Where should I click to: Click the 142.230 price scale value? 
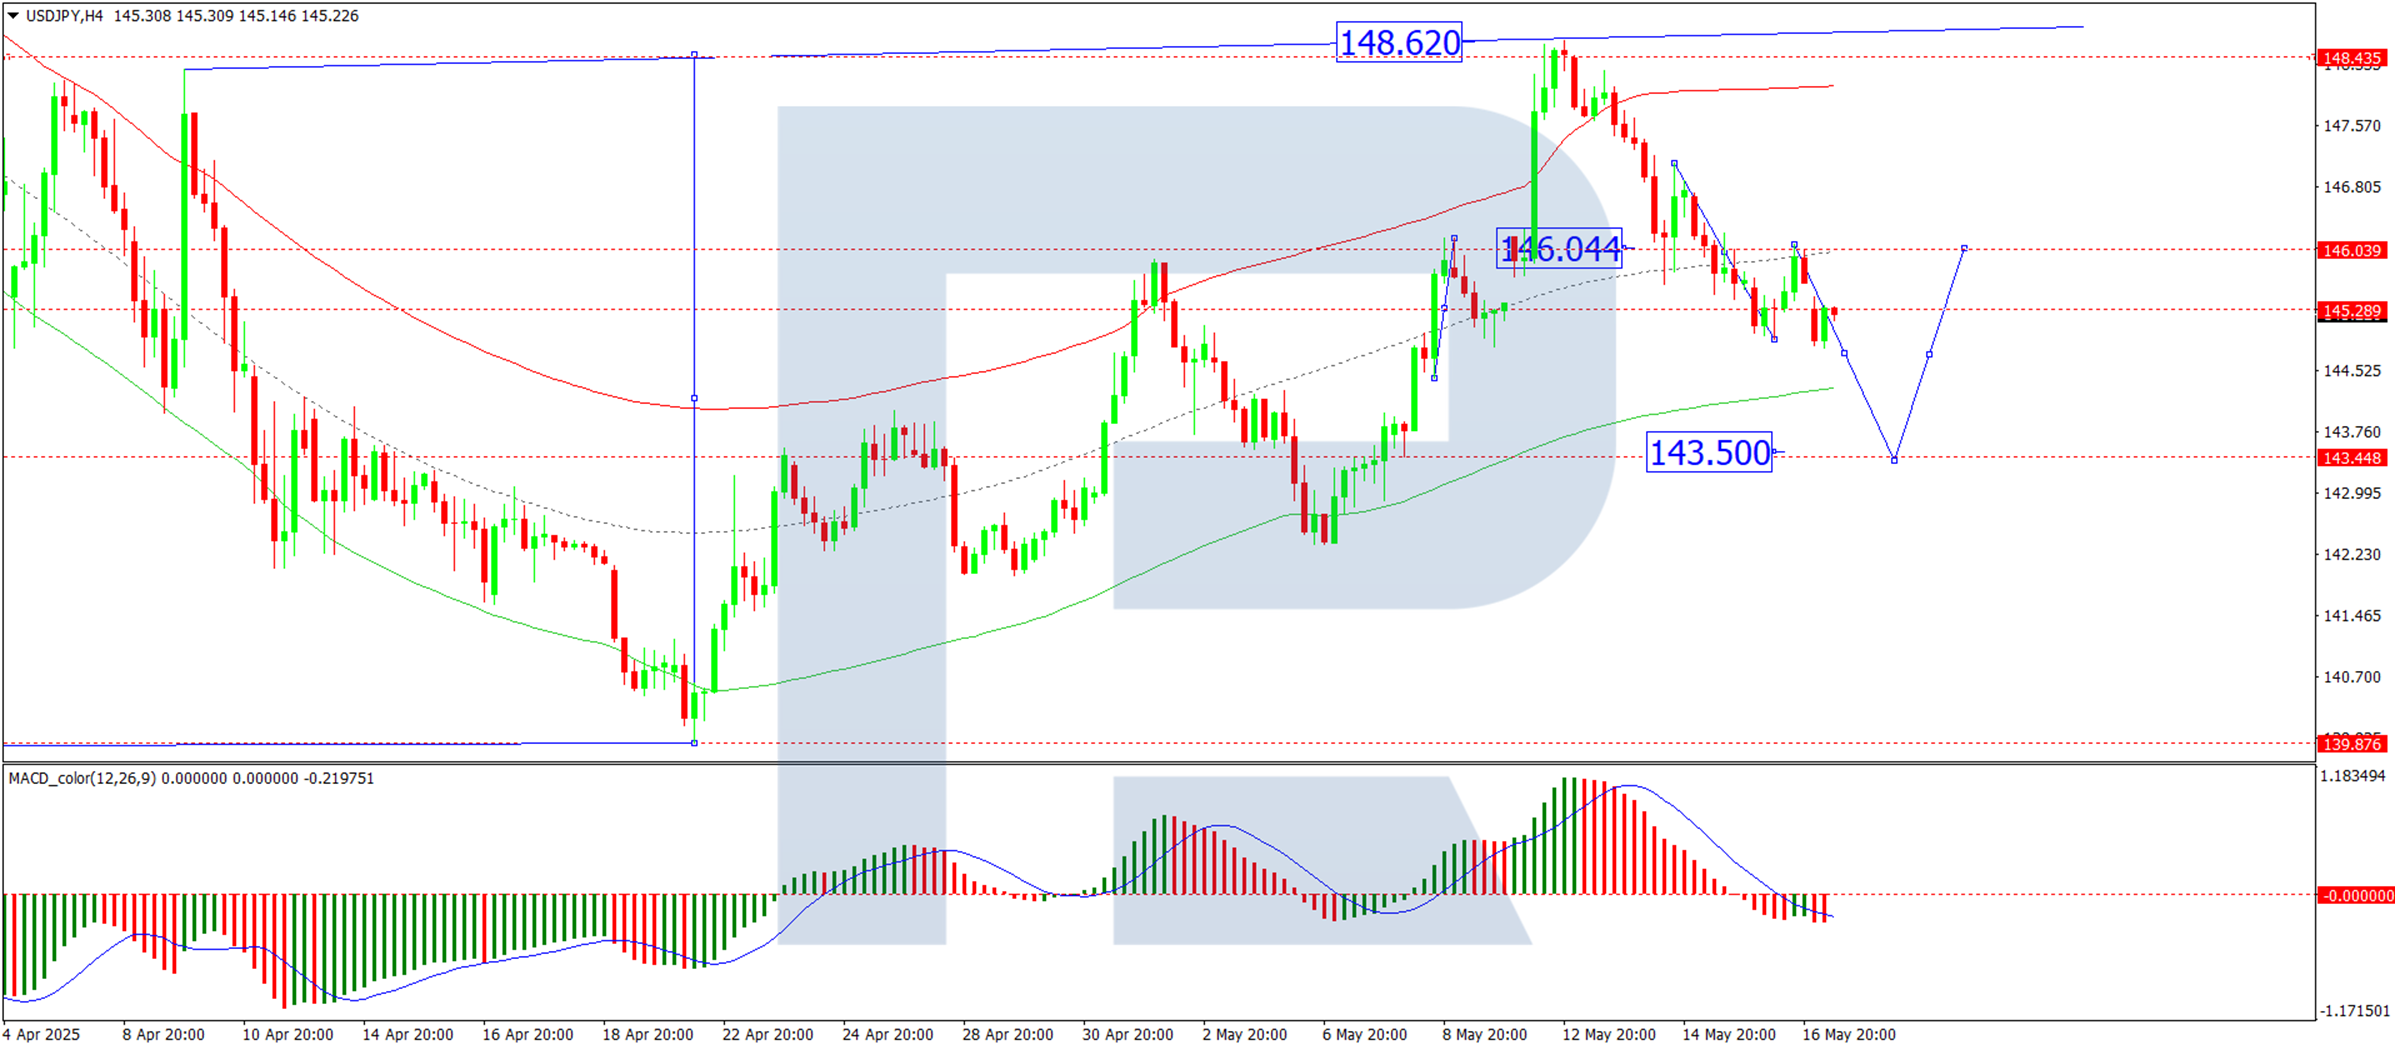(2352, 555)
